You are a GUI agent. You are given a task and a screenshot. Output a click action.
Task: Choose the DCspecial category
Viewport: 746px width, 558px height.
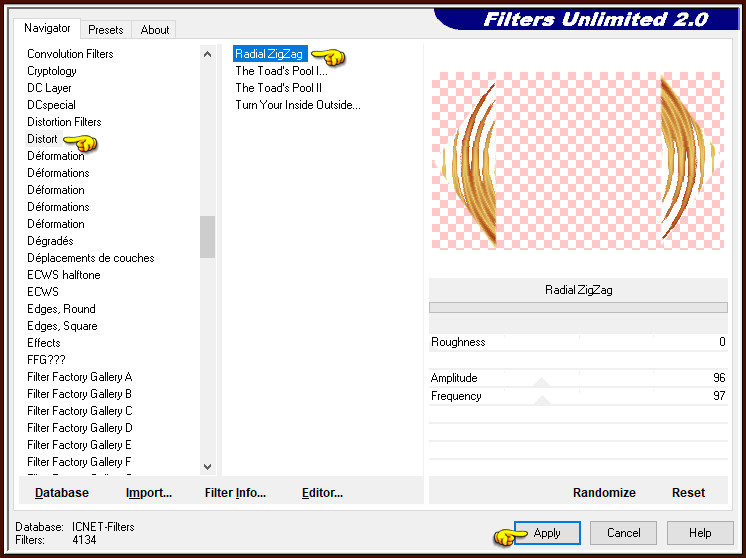[51, 105]
